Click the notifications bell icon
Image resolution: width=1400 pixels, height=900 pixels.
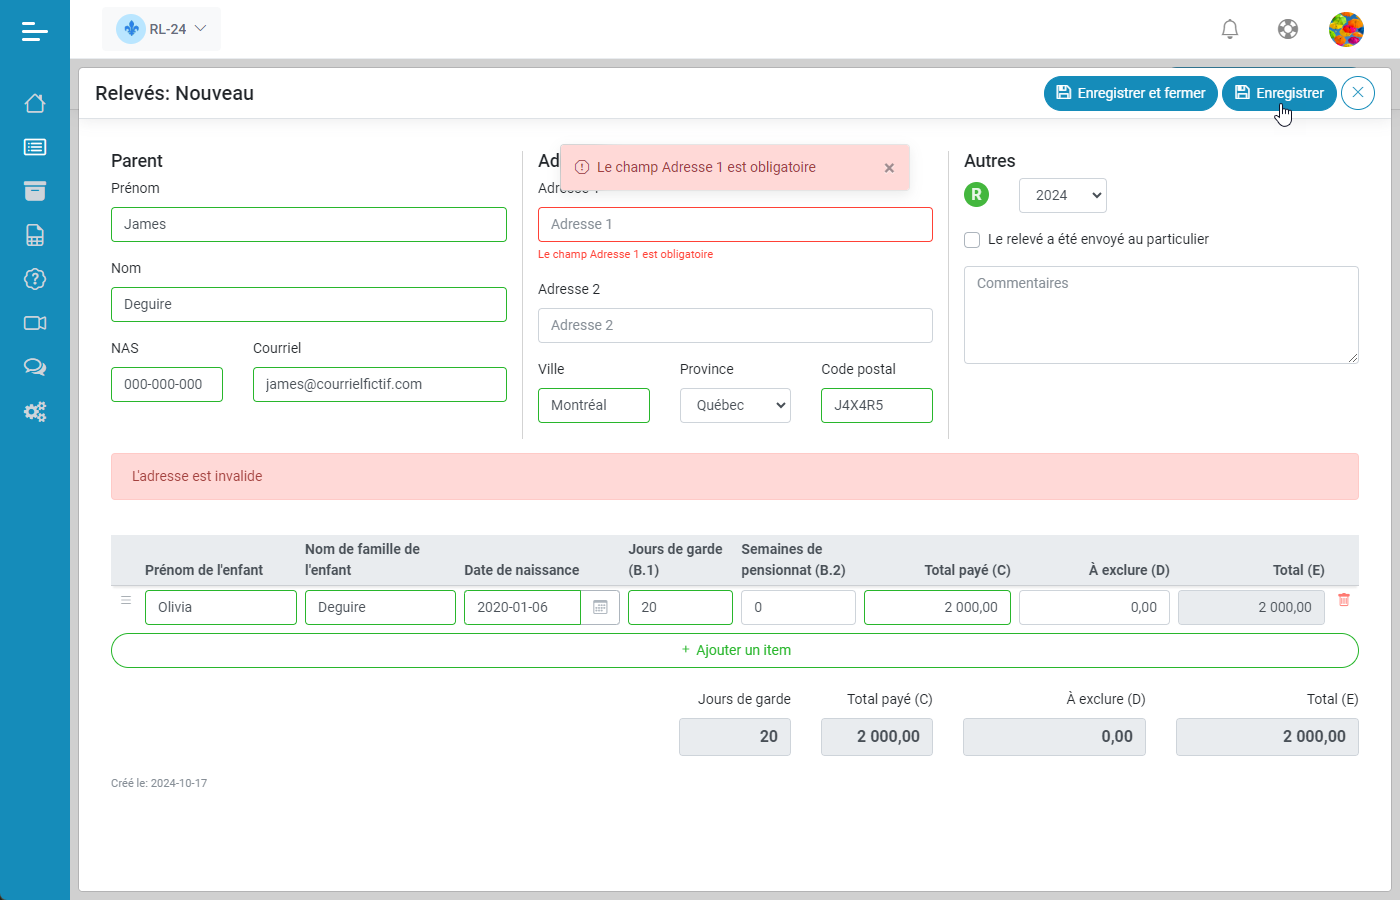pos(1230,29)
